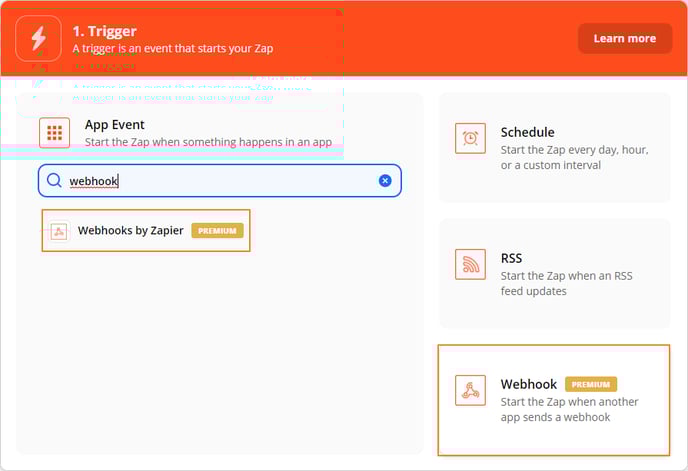
Task: Open the Webhook trigger card
Action: [x=554, y=400]
